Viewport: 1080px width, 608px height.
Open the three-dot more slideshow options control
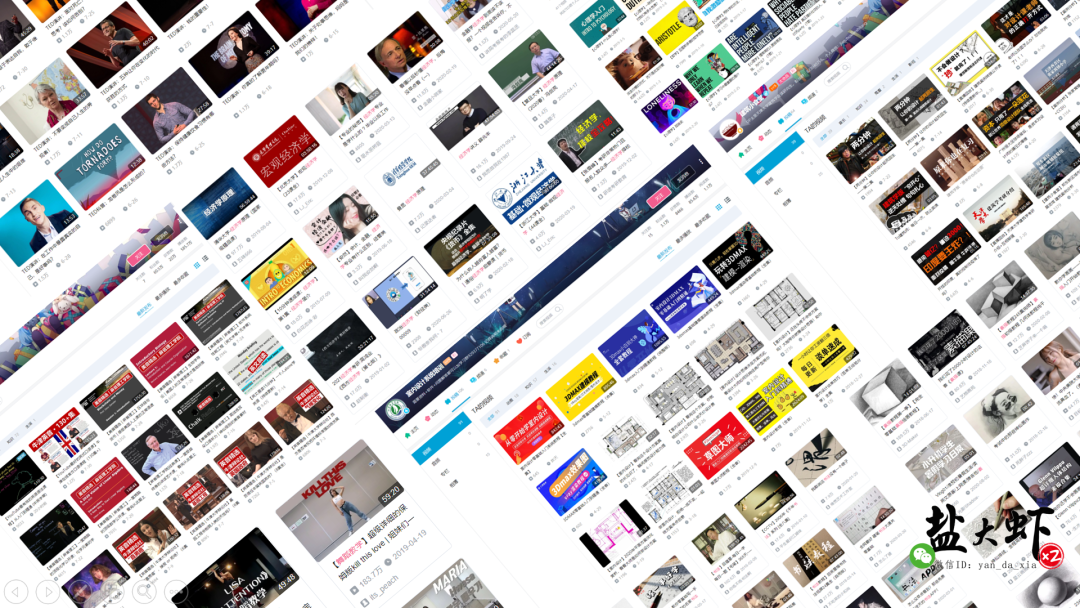(176, 591)
